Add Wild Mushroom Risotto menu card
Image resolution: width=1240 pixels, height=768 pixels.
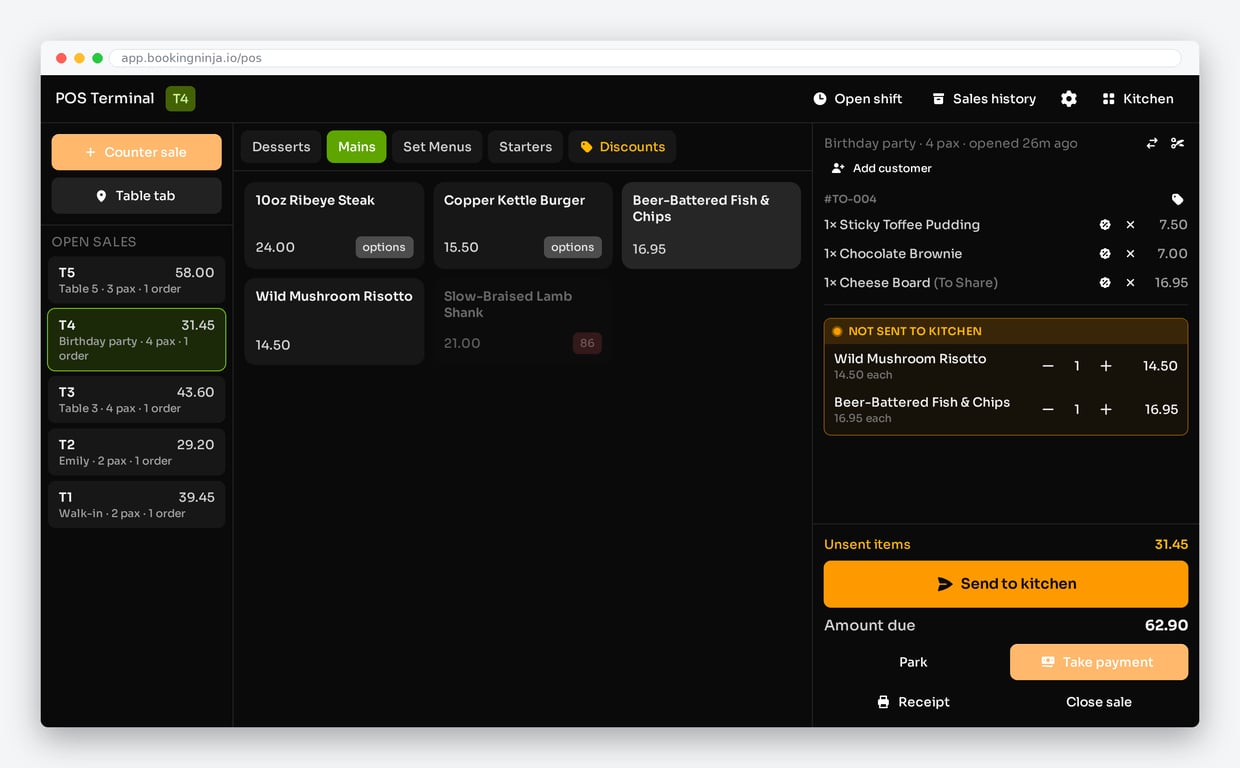(334, 321)
